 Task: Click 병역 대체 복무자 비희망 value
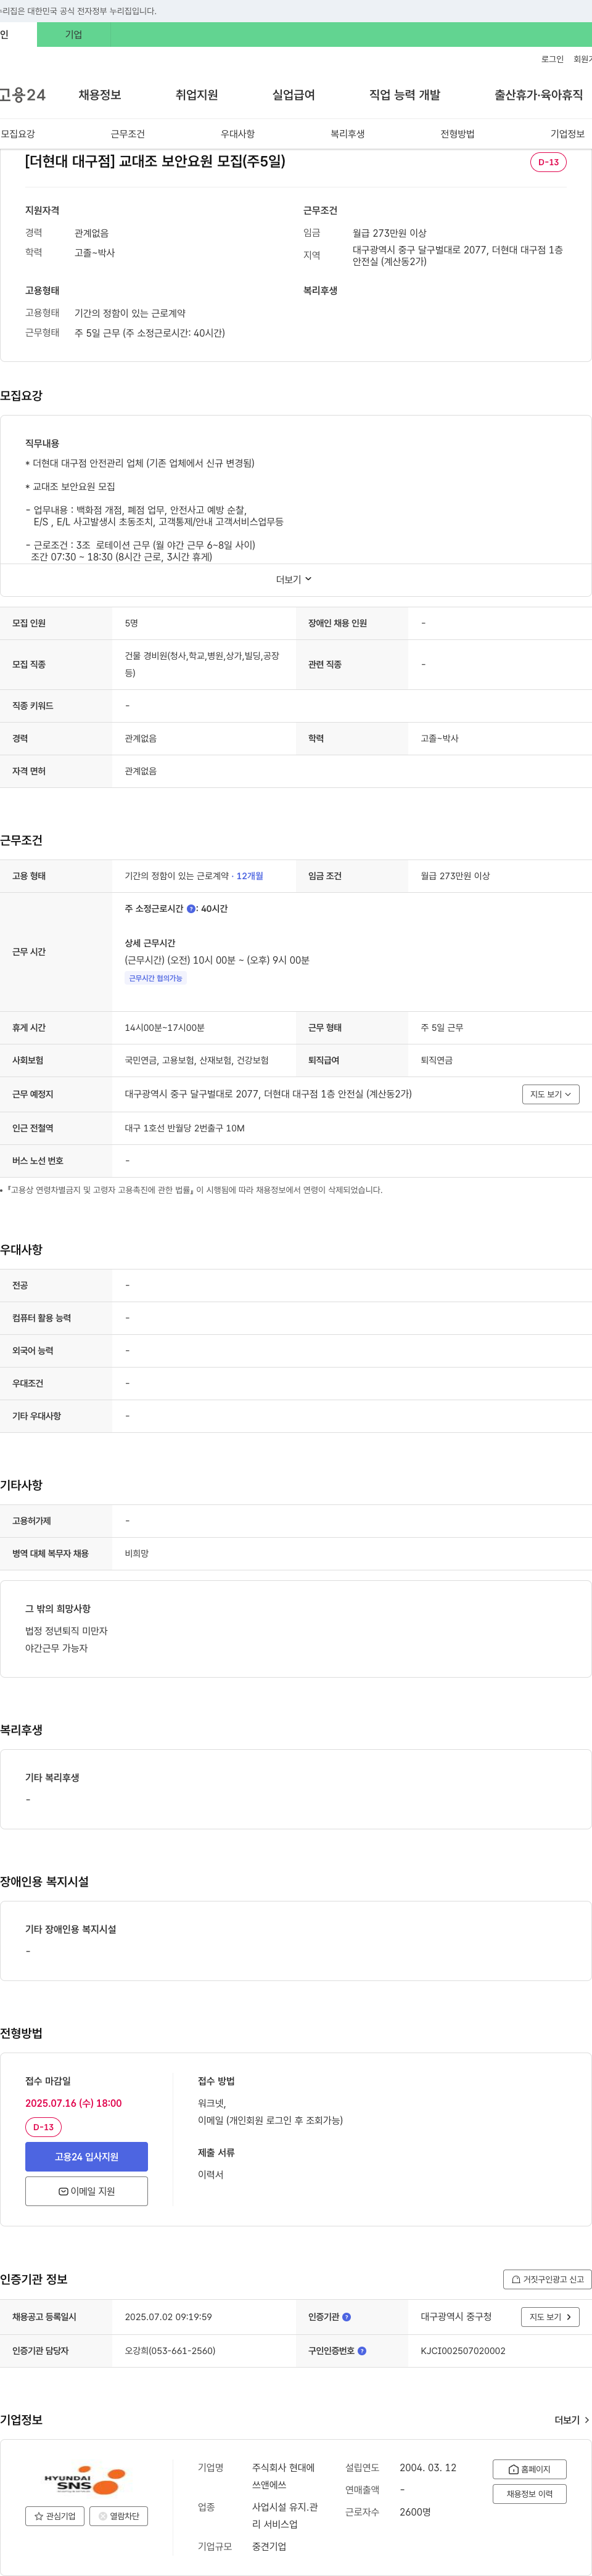click(x=137, y=1554)
